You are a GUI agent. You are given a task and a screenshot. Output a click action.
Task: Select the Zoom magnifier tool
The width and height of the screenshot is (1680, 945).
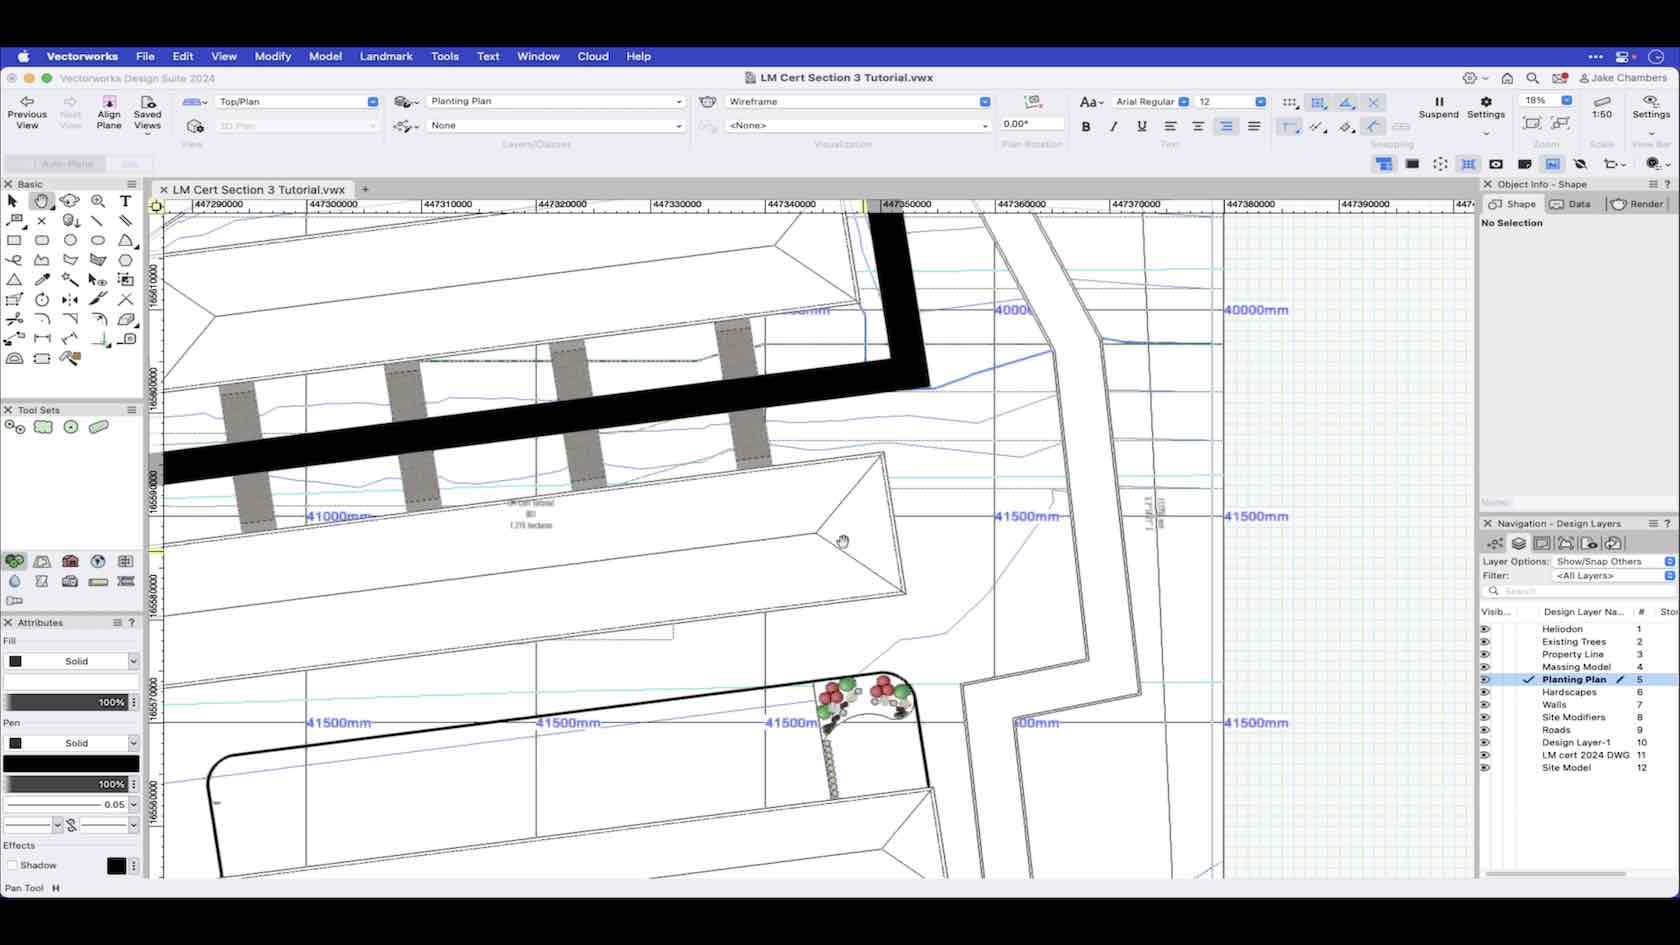click(x=98, y=201)
